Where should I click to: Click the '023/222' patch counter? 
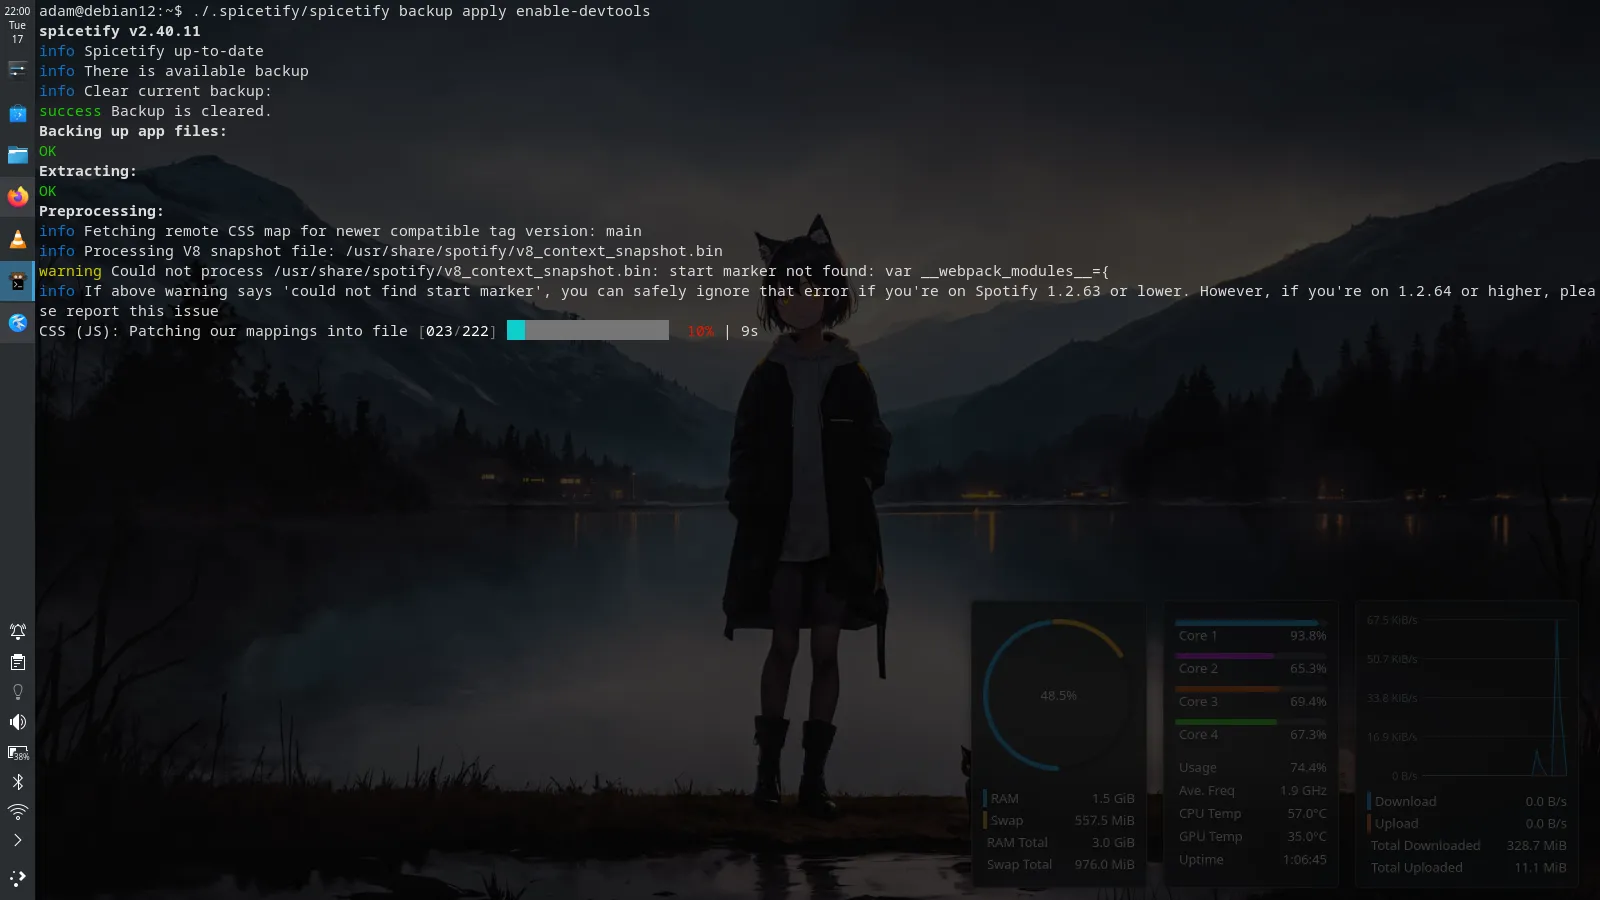(x=458, y=331)
